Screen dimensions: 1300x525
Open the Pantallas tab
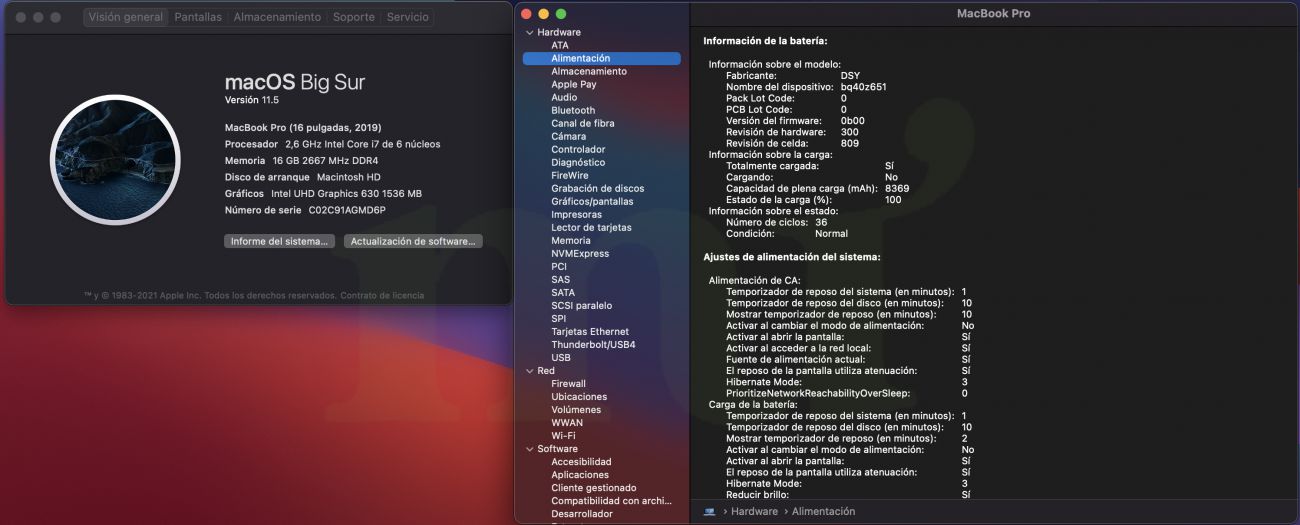point(198,17)
